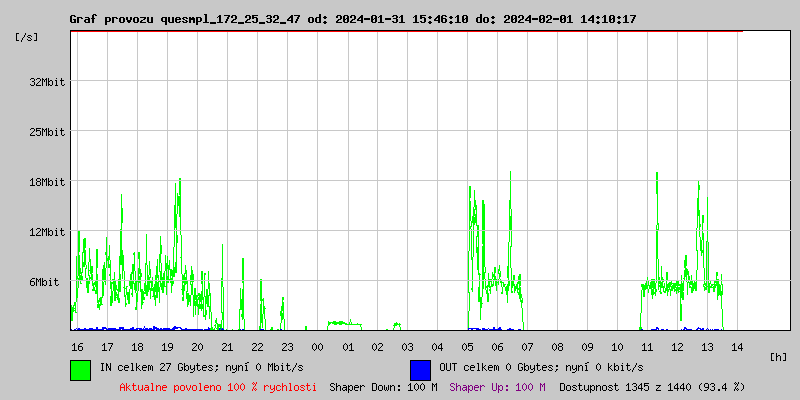Click the Shaper Down: 100 M label
The width and height of the screenshot is (800, 400).
click(383, 386)
